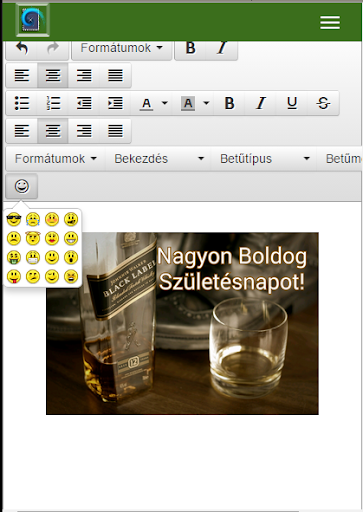
Task: Open the Betűtípus font family dropdown
Action: 264,159
